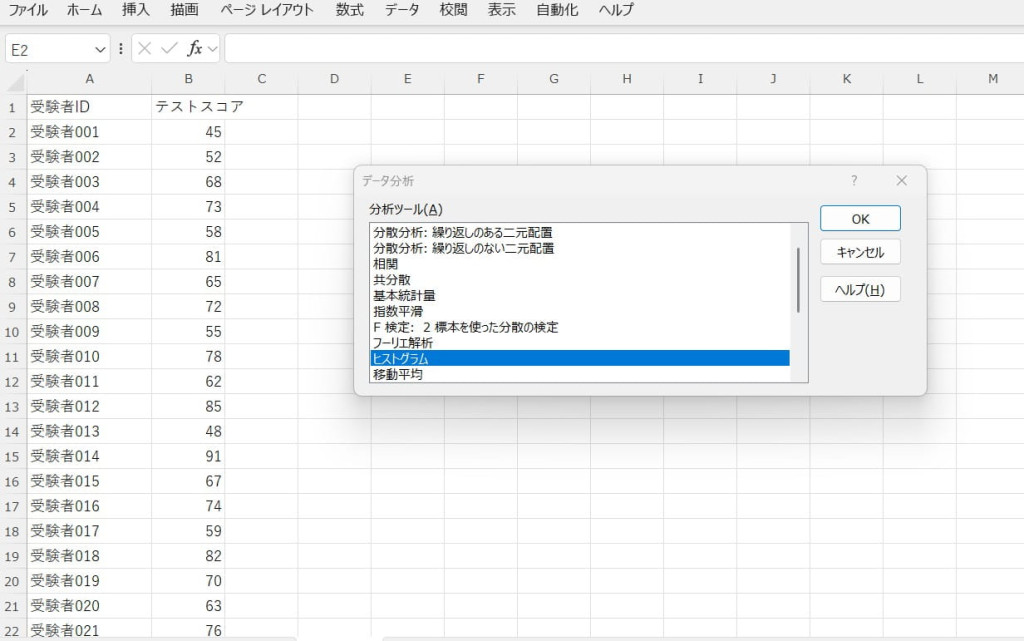Select 移動平均 from the tool list
Screen dimensions: 1024x641
(398, 374)
